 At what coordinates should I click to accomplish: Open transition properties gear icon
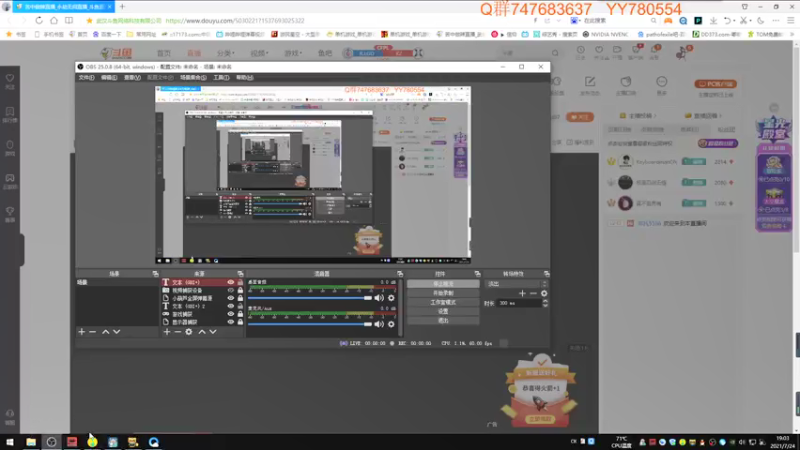coord(544,293)
